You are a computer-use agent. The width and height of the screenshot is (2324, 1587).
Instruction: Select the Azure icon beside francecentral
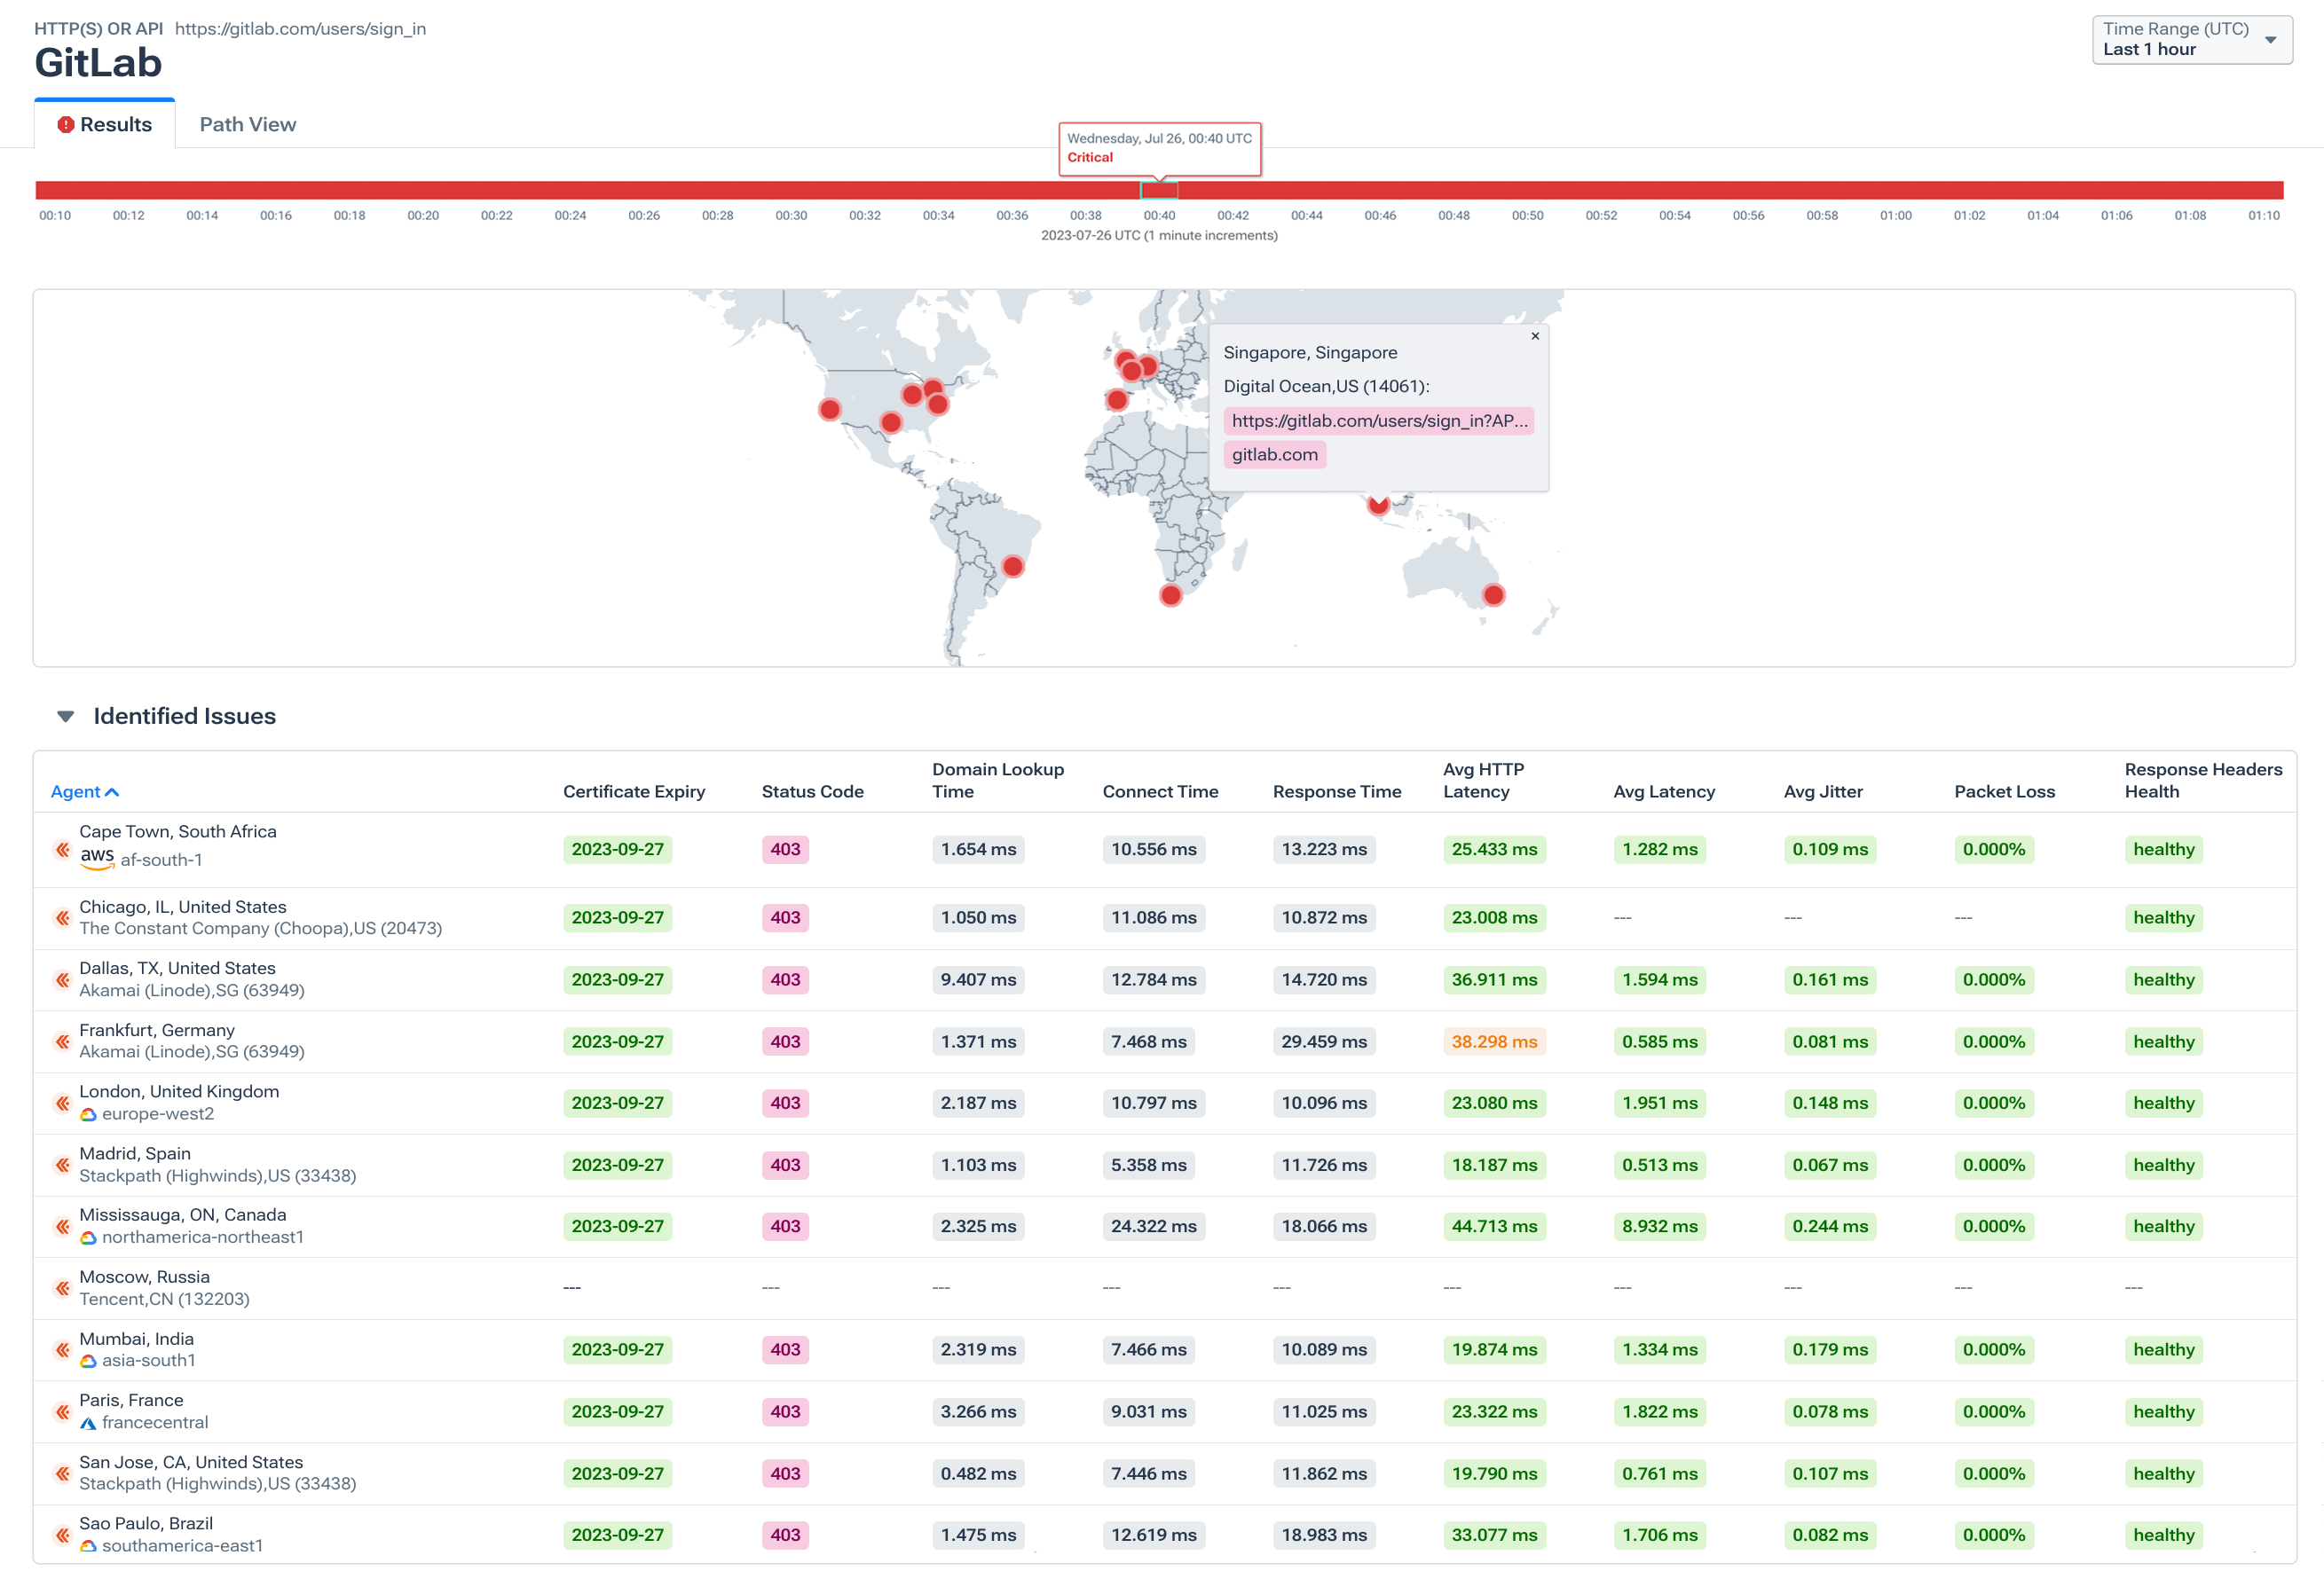(x=88, y=1423)
